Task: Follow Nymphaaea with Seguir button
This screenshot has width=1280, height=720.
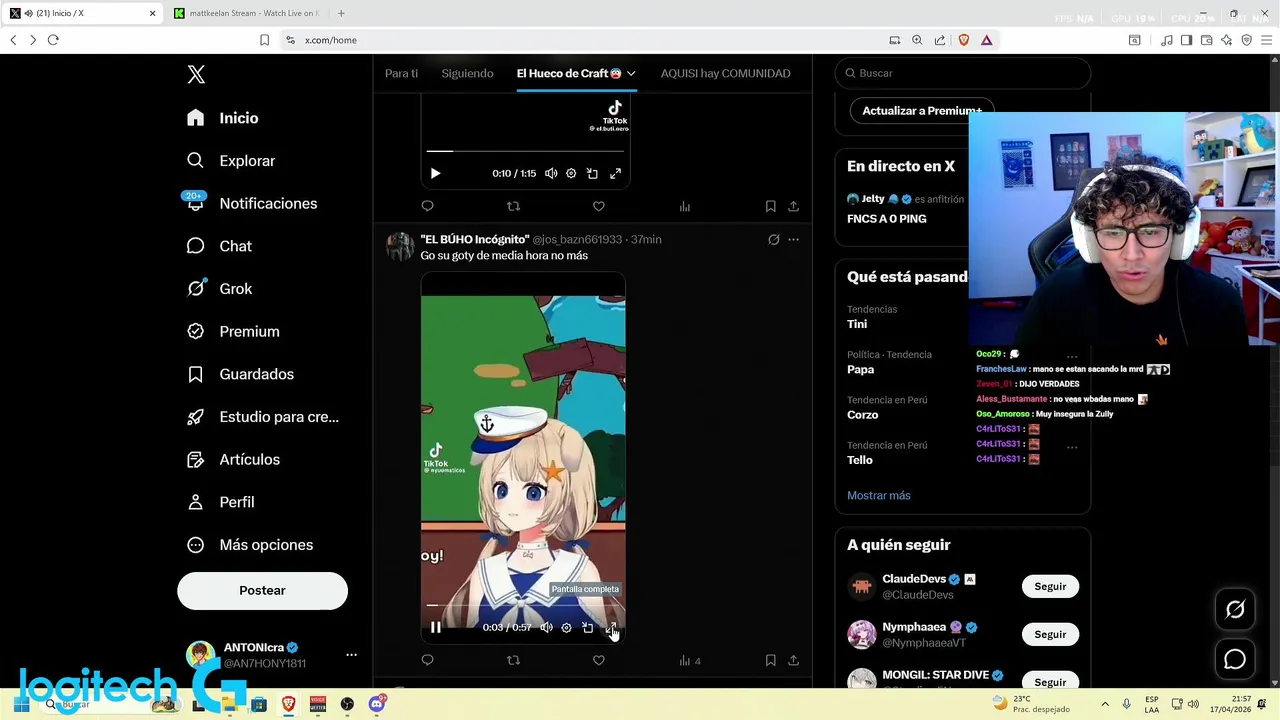Action: coord(1050,635)
